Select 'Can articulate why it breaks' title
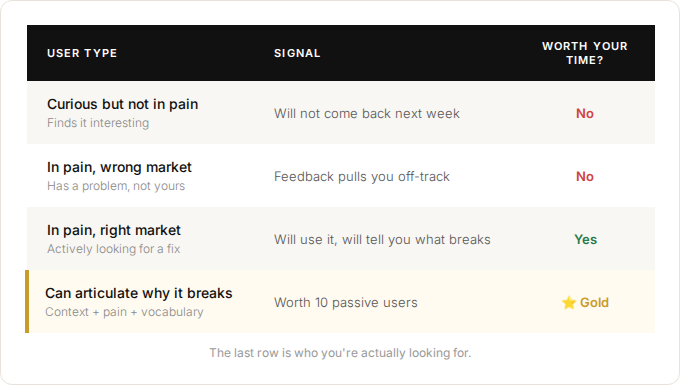The height and width of the screenshot is (385, 680). 139,293
